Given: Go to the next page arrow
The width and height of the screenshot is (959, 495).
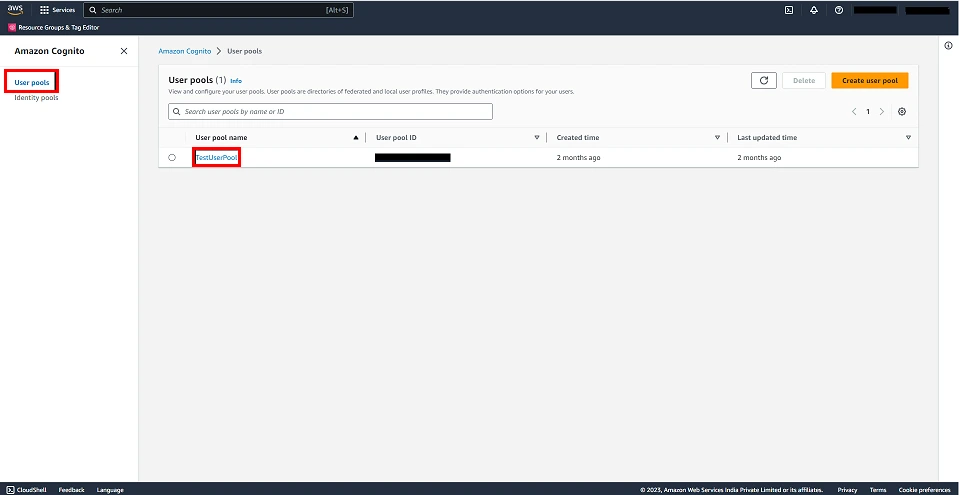Looking at the screenshot, I should click(x=881, y=112).
